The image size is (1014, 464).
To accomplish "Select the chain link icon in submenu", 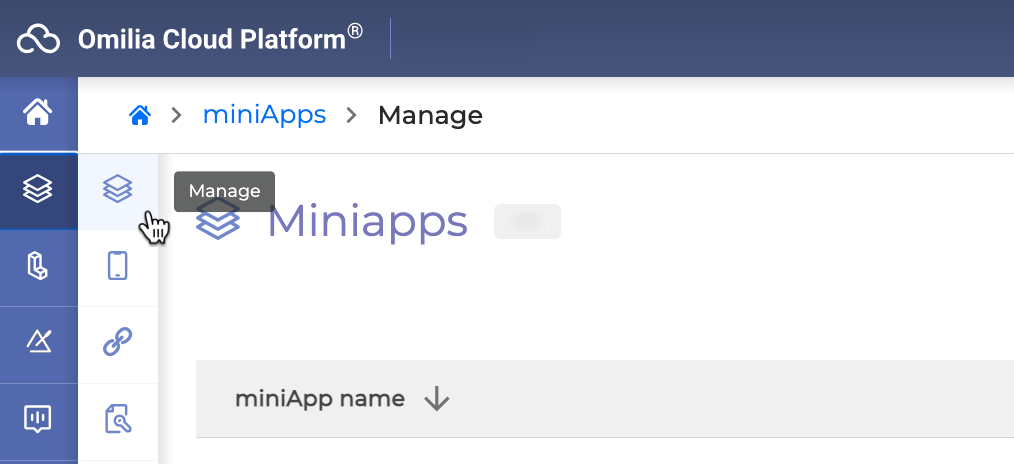I will 118,342.
